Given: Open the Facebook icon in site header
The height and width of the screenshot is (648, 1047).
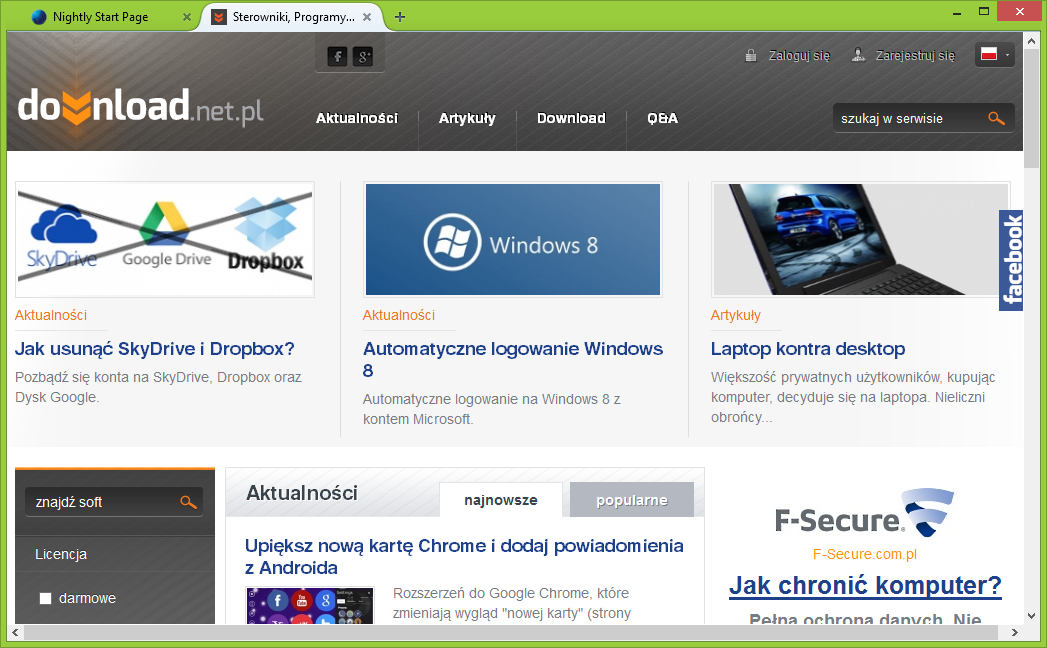Looking at the screenshot, I should coord(337,56).
